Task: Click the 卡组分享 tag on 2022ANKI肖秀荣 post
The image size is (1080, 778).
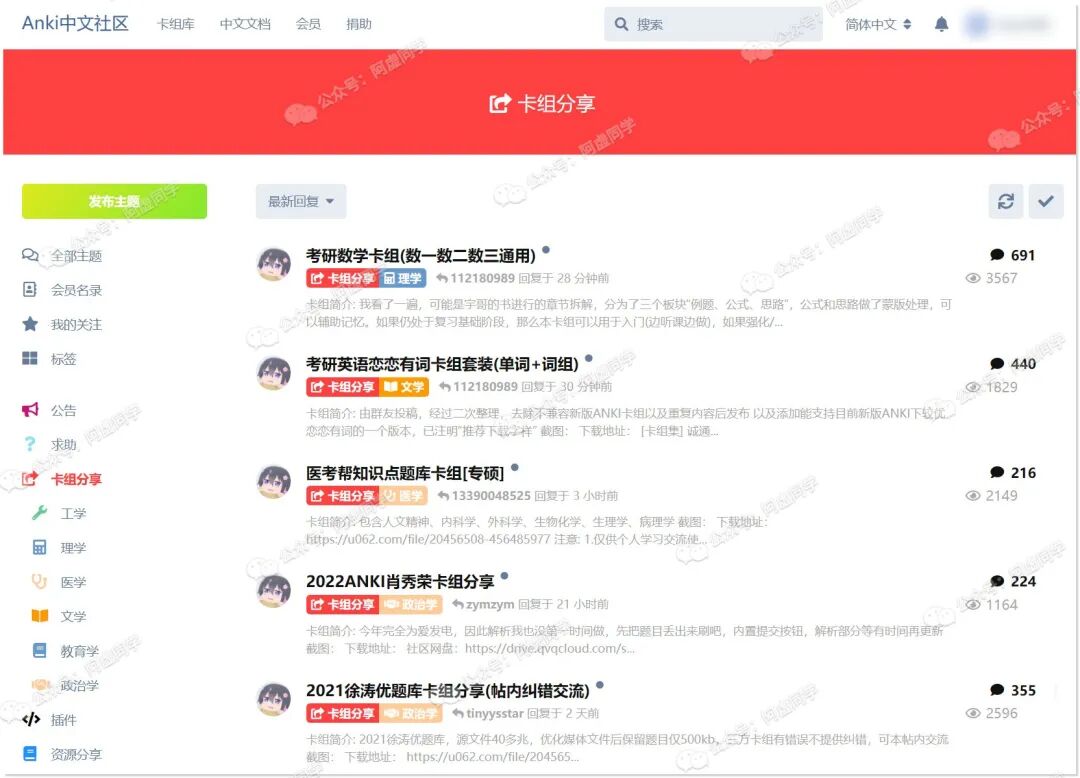Action: point(342,604)
